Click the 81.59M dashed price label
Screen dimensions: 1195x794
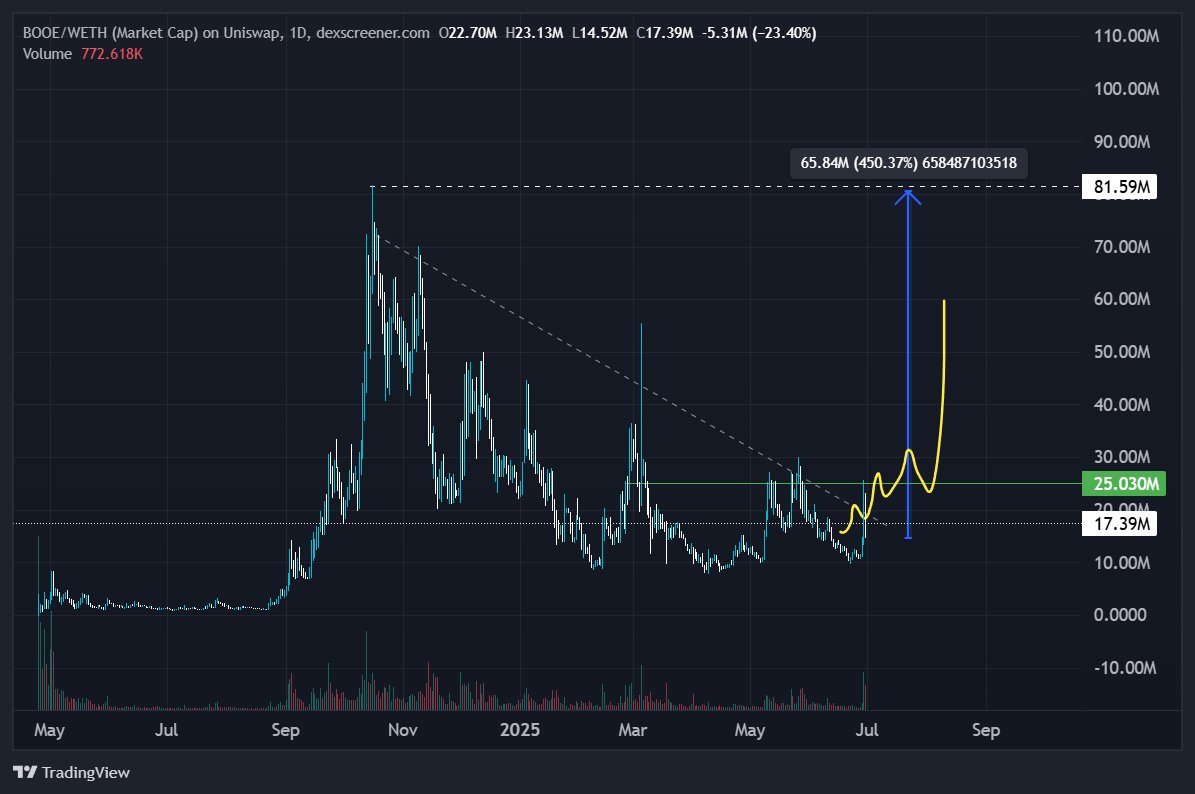[x=1118, y=186]
